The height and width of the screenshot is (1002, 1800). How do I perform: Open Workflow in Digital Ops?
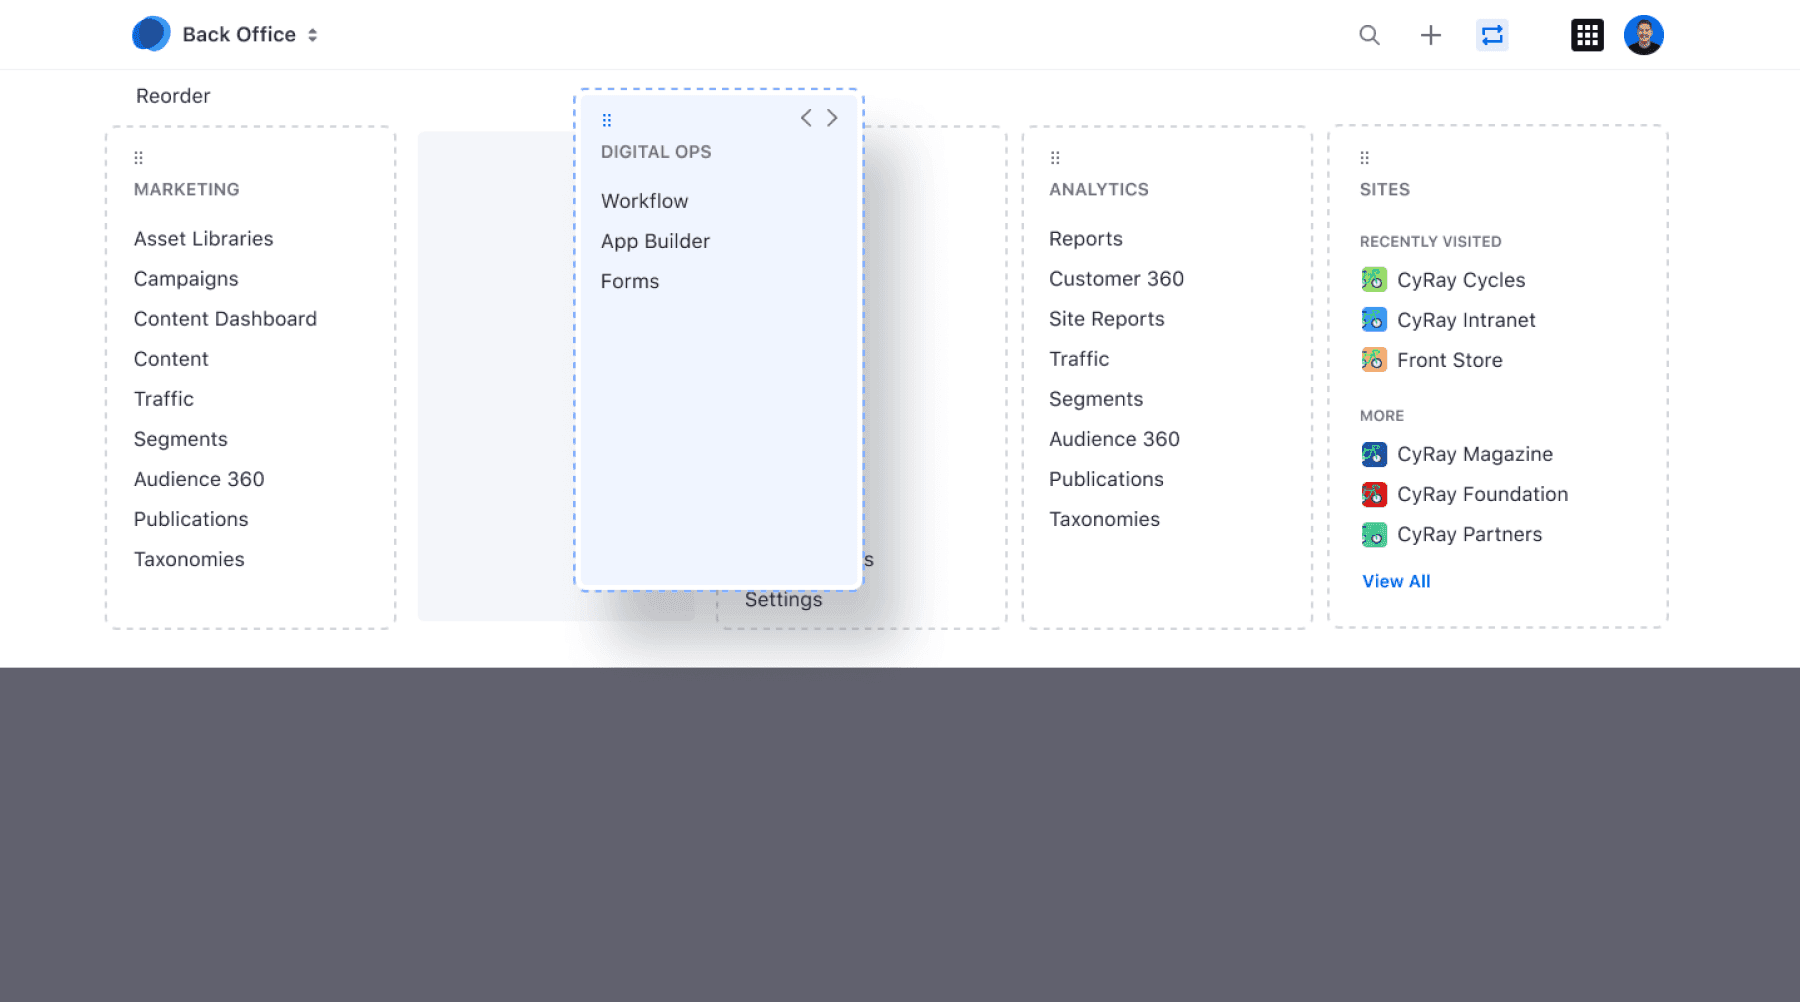644,201
